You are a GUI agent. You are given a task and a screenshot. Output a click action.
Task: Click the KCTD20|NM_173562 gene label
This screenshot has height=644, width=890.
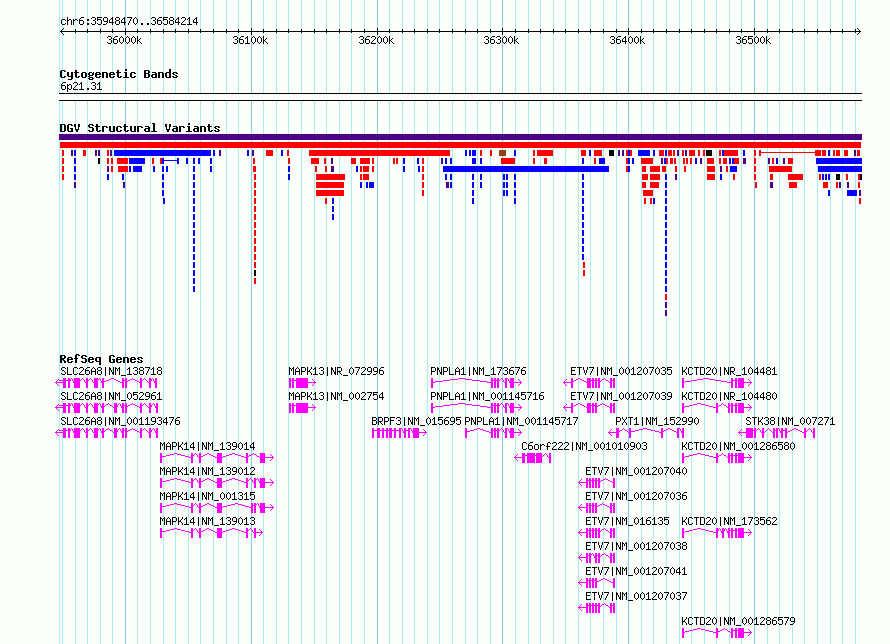point(729,521)
